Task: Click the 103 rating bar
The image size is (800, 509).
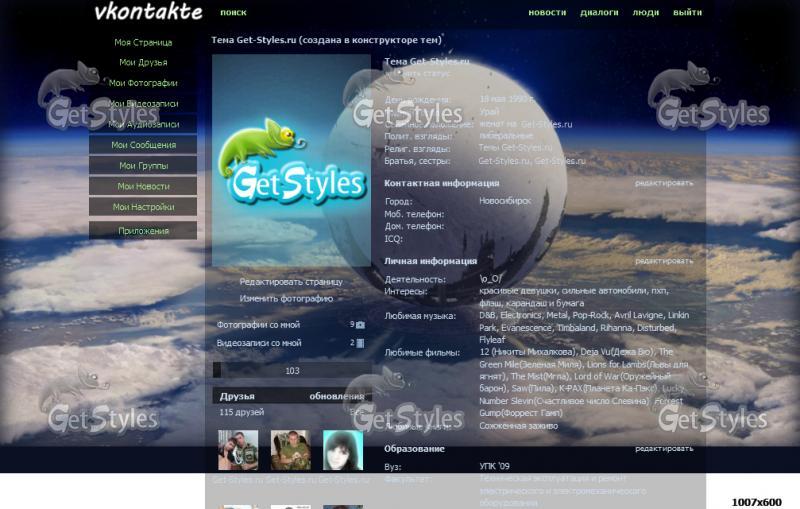Action: click(292, 370)
